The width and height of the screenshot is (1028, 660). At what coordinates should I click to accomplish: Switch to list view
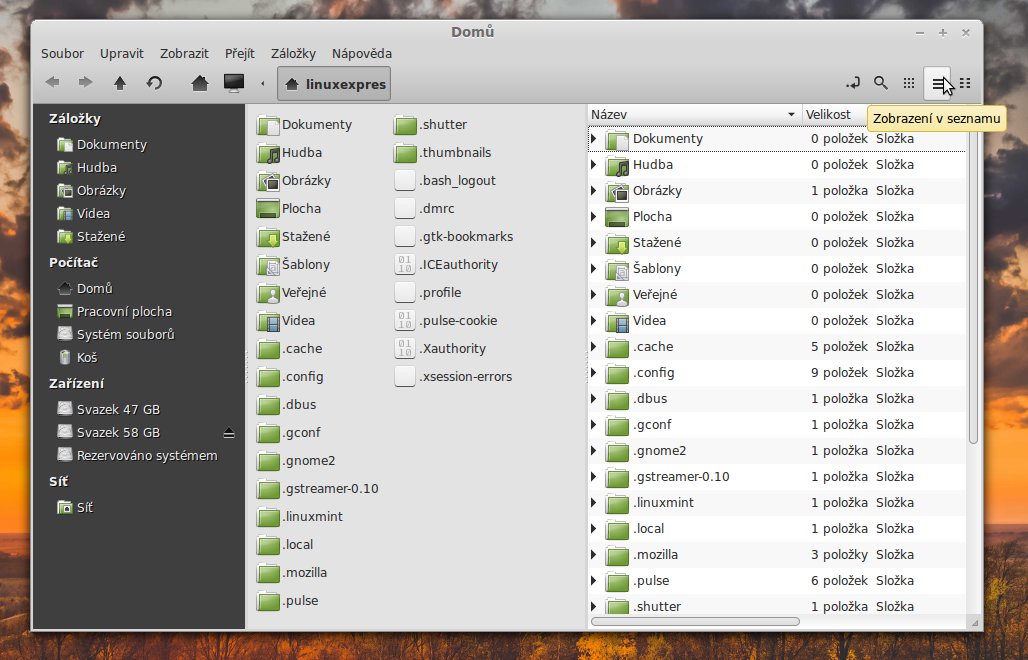pyautogui.click(x=938, y=83)
